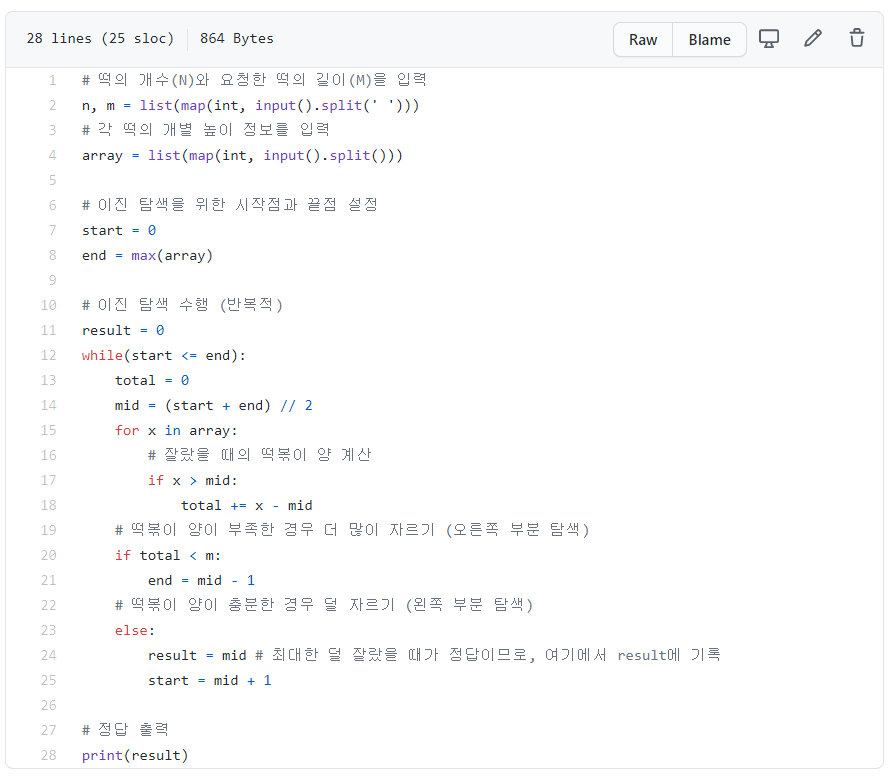The height and width of the screenshot is (779, 894).
Task: Click code 'start = 0'
Action: (x=119, y=230)
